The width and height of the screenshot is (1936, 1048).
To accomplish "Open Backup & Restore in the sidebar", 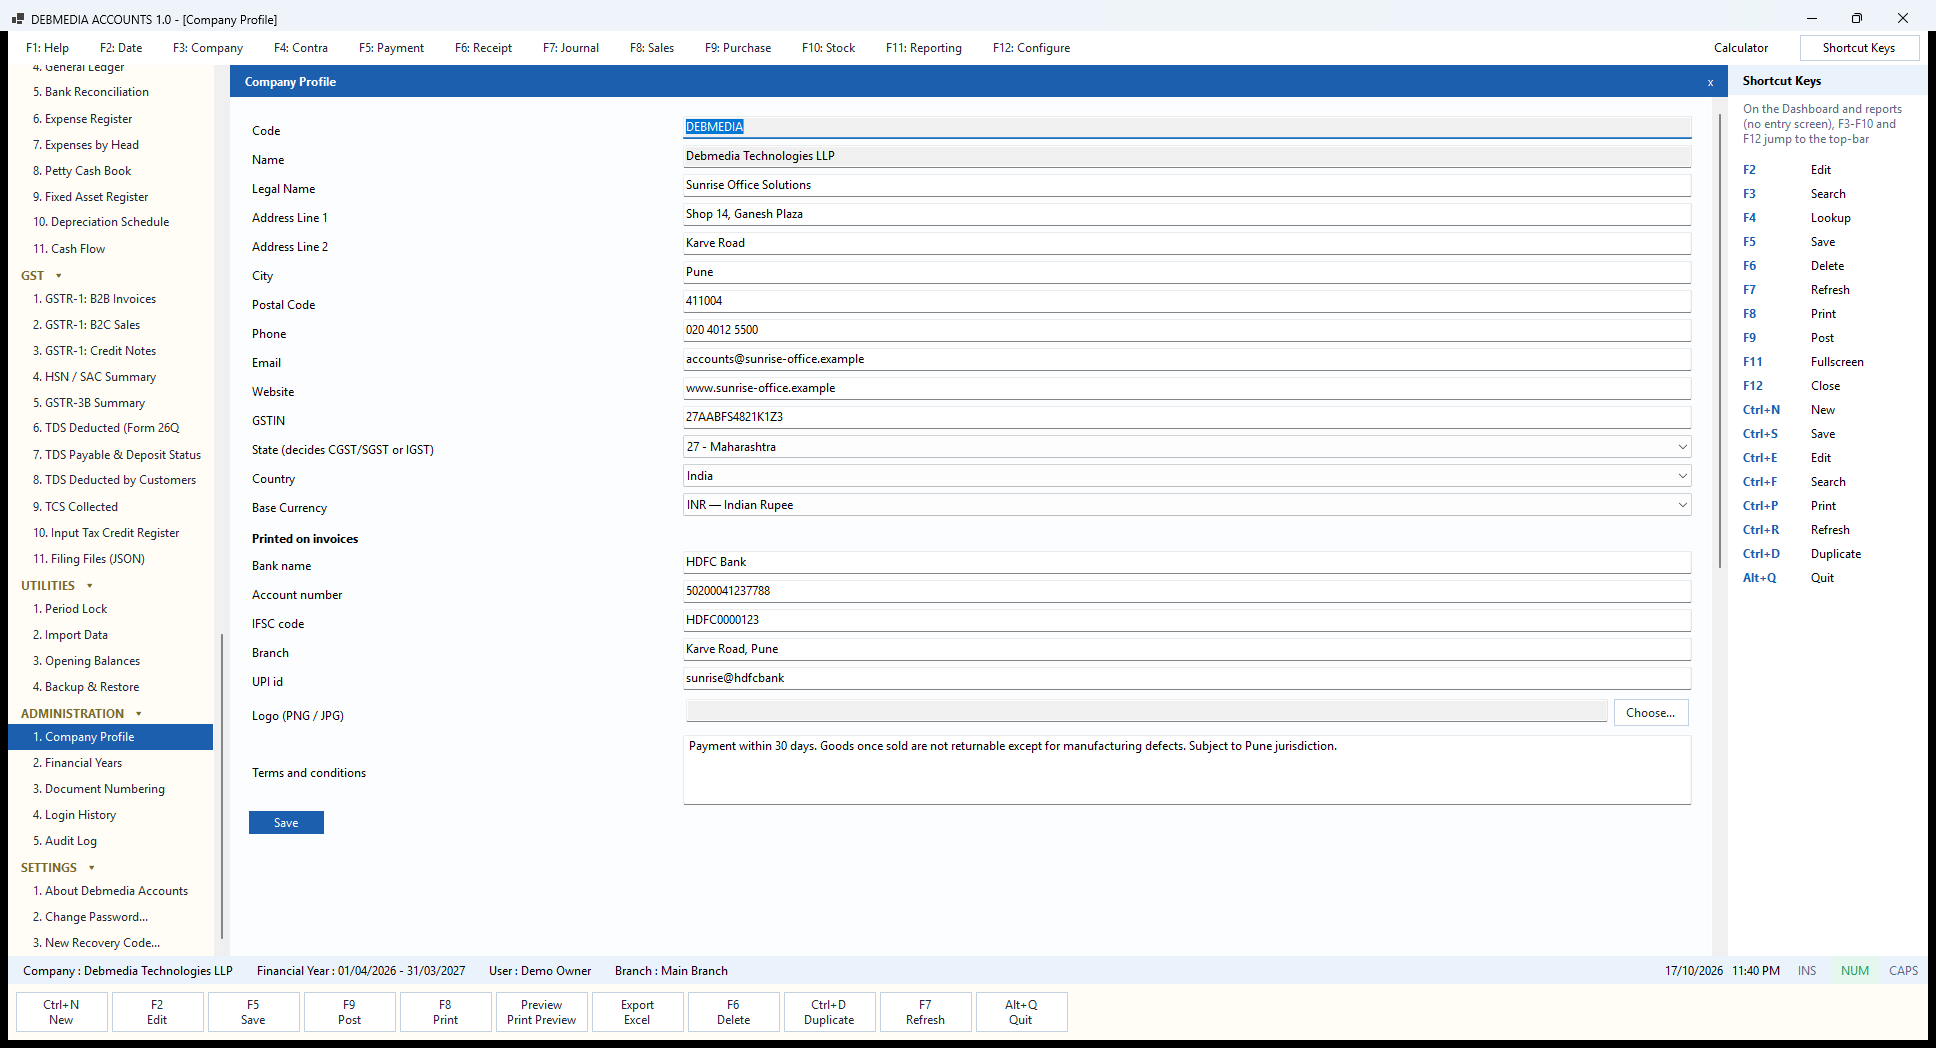I will [86, 687].
